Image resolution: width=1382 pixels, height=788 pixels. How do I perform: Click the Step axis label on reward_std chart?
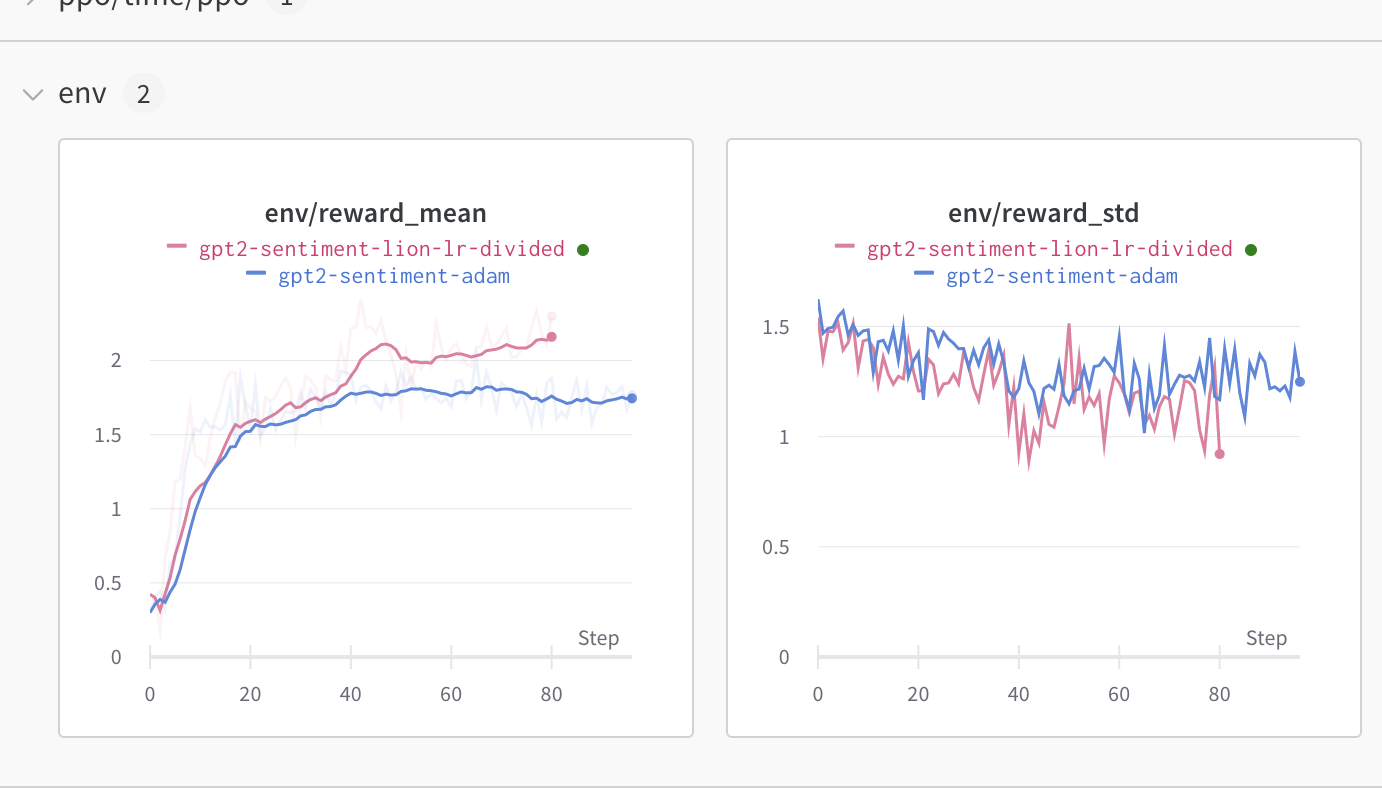click(x=1266, y=638)
